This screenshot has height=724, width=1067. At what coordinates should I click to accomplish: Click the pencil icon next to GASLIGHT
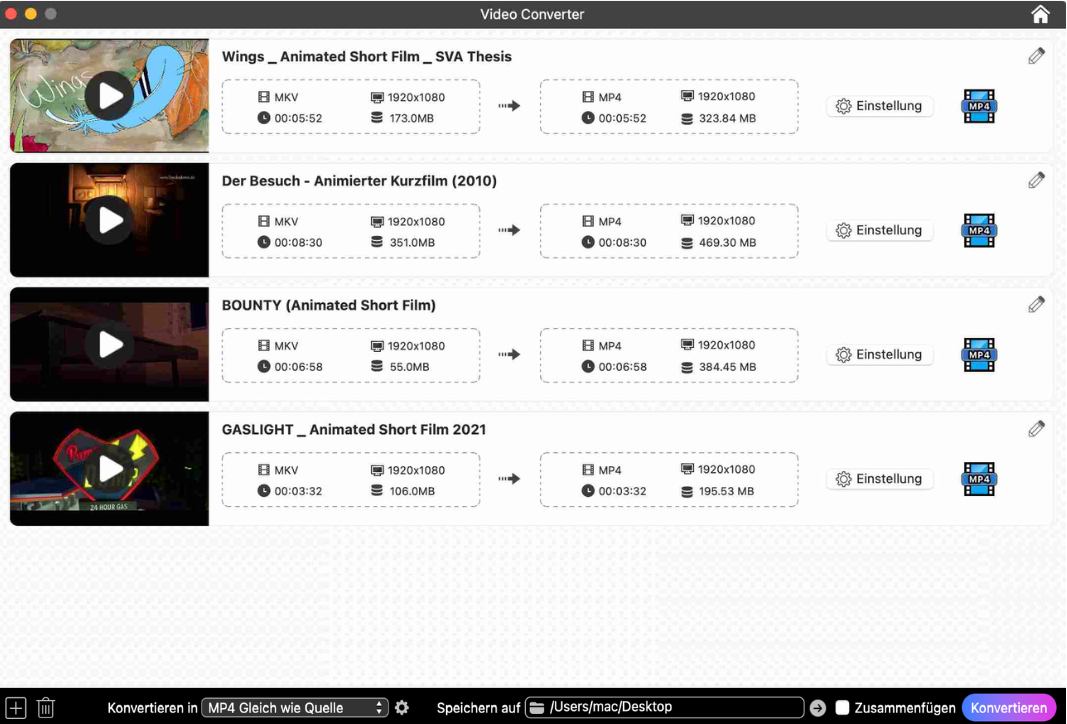coord(1037,428)
